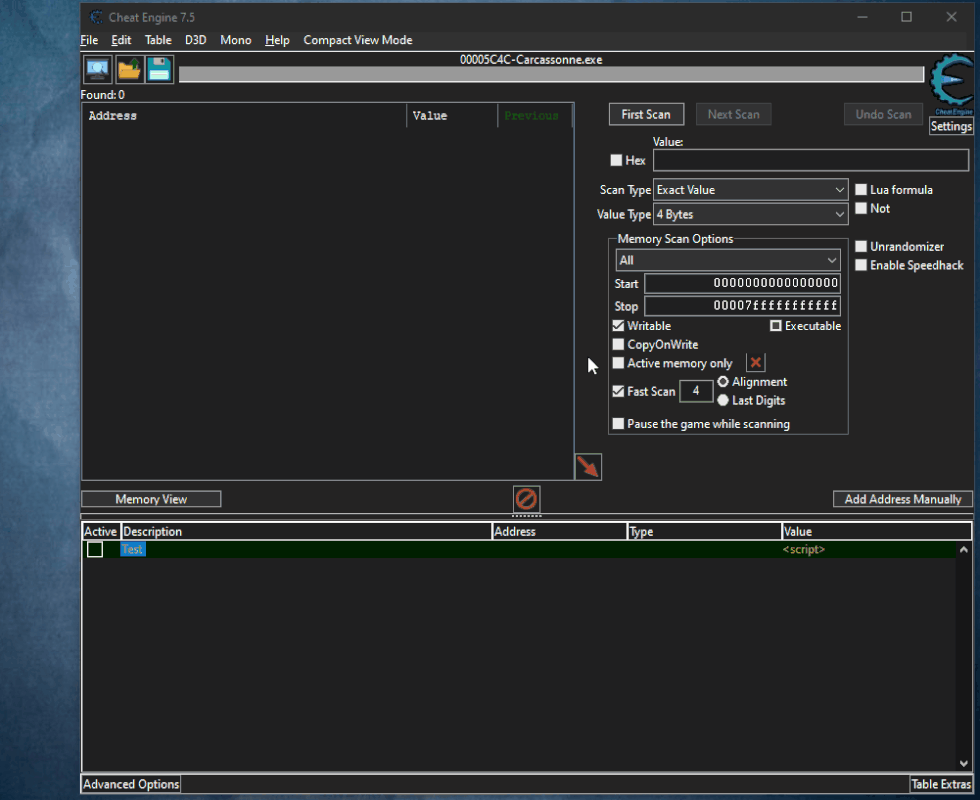Open the Value Type 4 Bytes dropdown

tap(750, 214)
